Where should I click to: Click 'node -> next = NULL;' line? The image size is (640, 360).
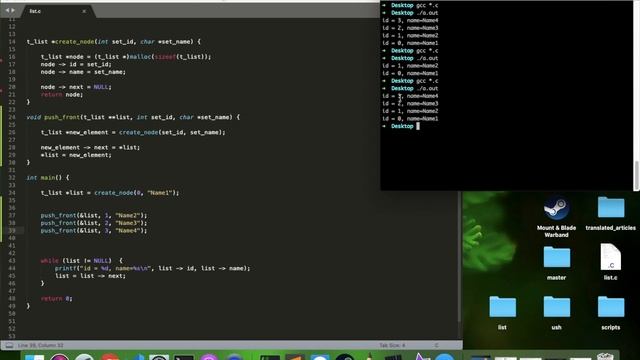pos(76,87)
